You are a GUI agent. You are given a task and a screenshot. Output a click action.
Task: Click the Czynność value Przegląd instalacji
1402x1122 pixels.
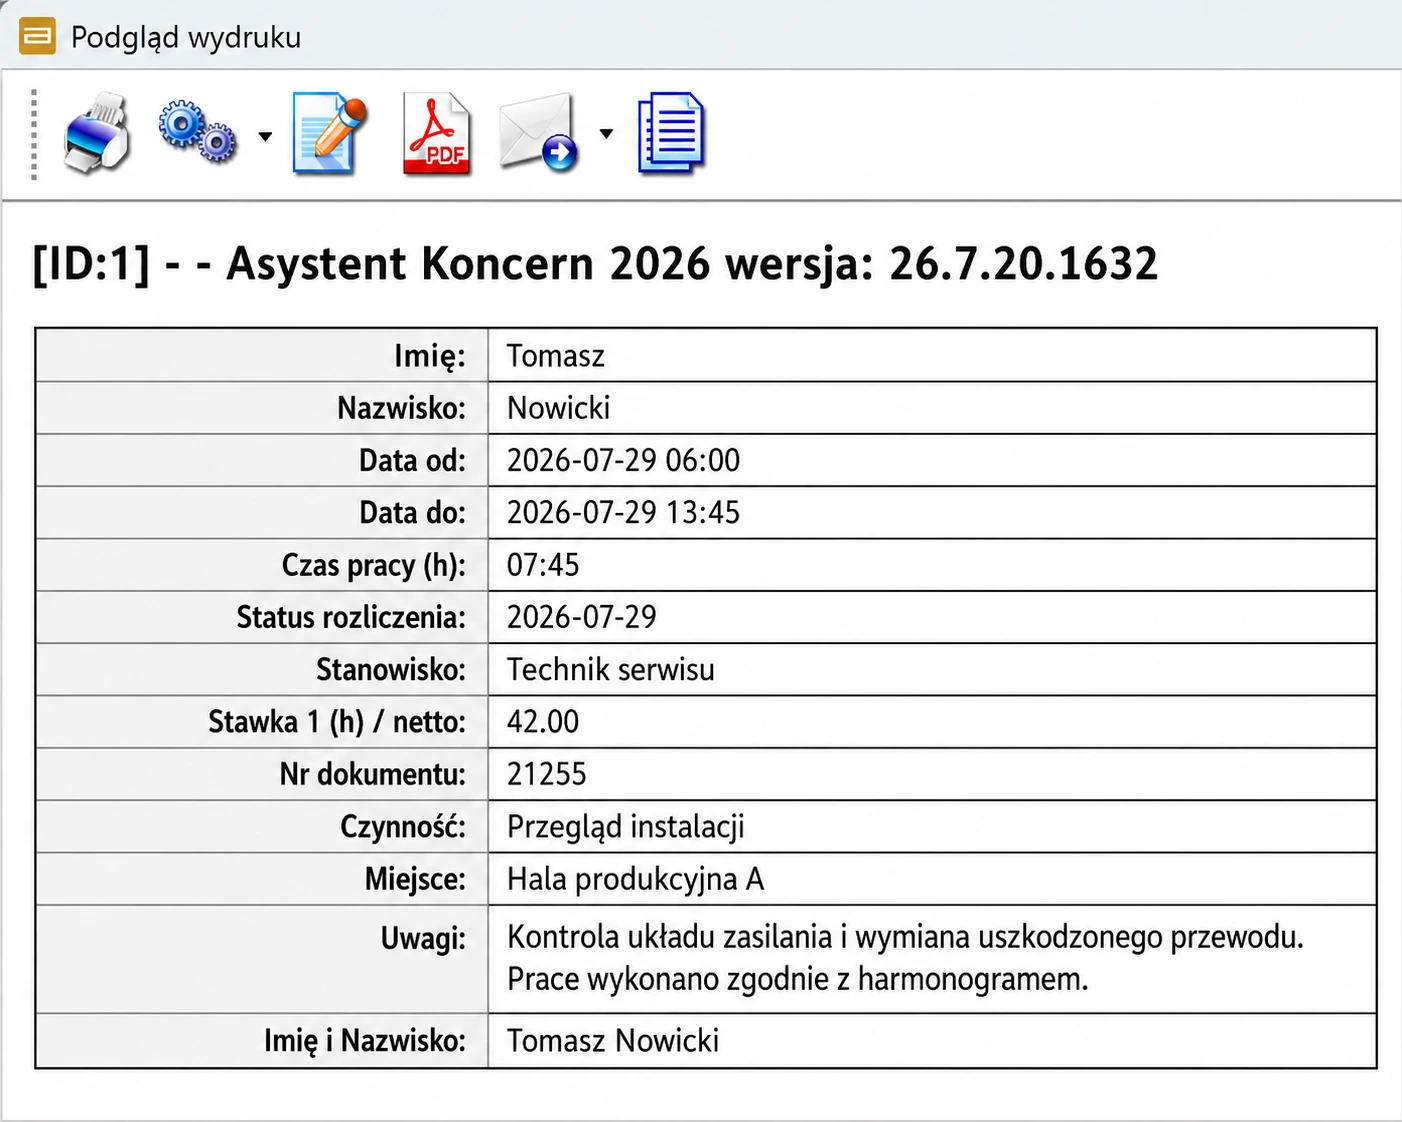point(626,827)
